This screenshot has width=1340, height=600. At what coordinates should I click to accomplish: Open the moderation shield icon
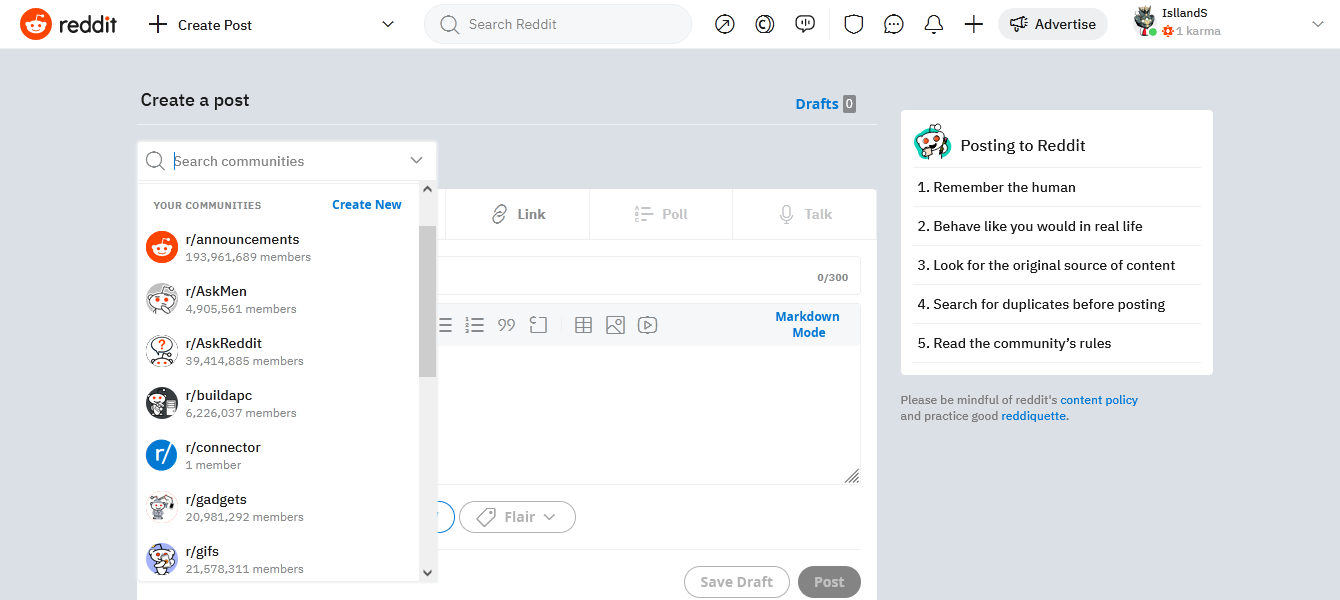[x=854, y=24]
